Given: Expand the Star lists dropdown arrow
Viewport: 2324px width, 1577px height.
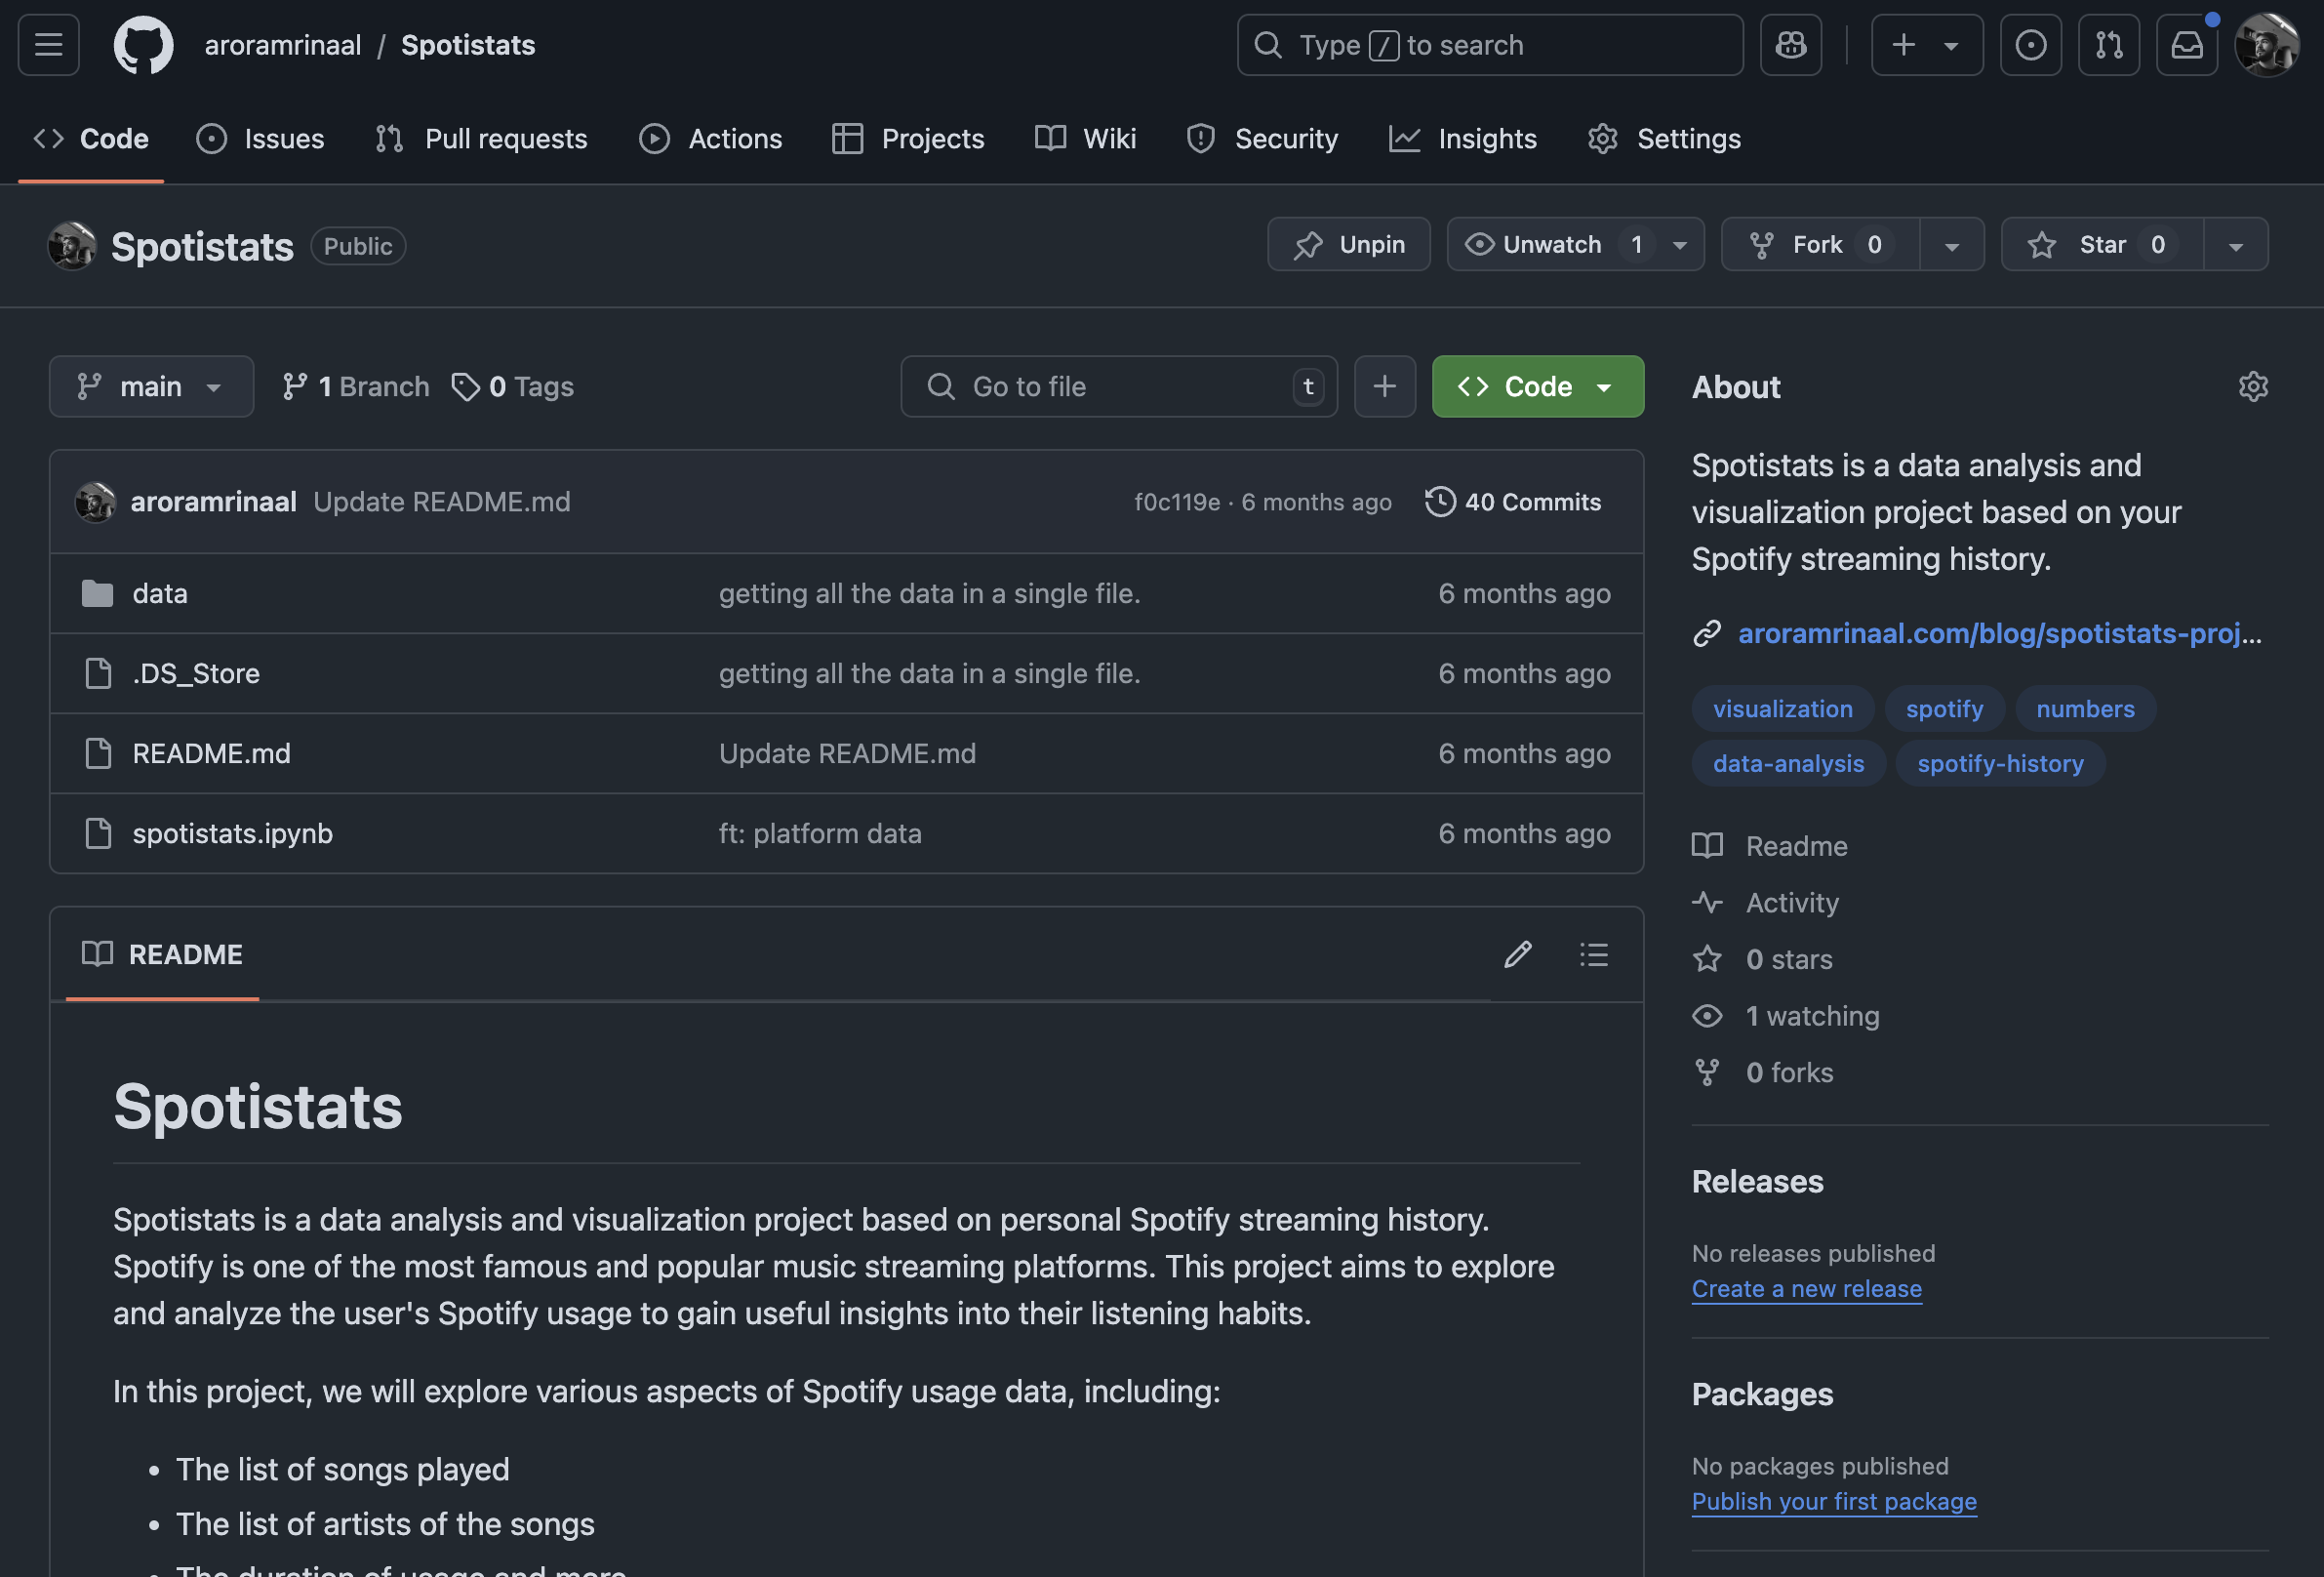Looking at the screenshot, I should click(2235, 244).
